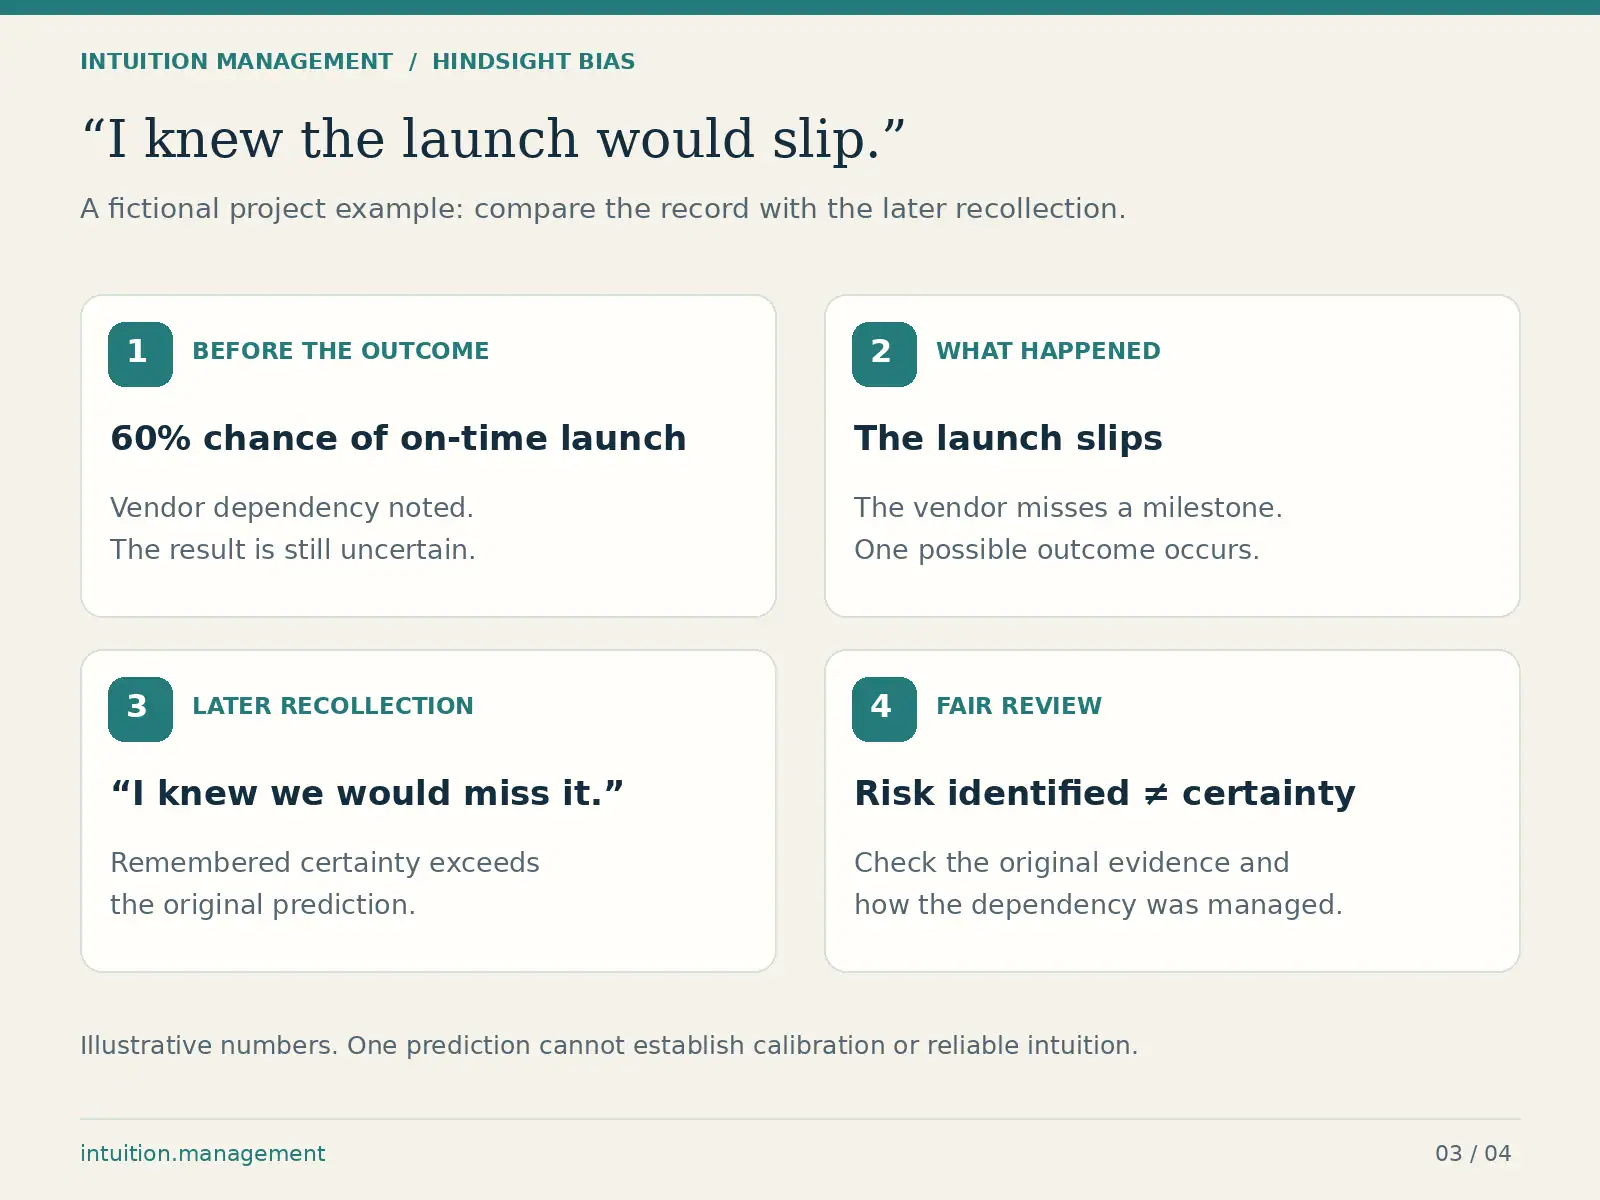Click the text "Vendor dependency noted."
The width and height of the screenshot is (1600, 1200).
292,508
